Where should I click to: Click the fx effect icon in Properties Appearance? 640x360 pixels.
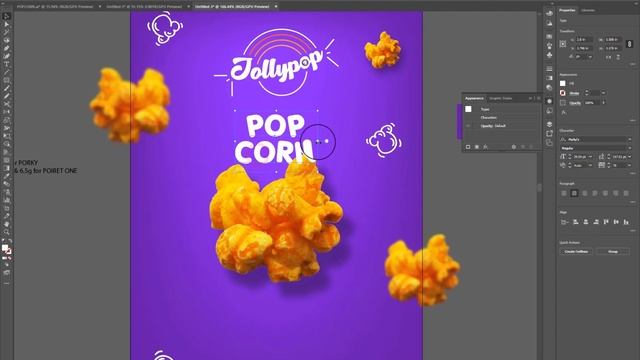564,112
